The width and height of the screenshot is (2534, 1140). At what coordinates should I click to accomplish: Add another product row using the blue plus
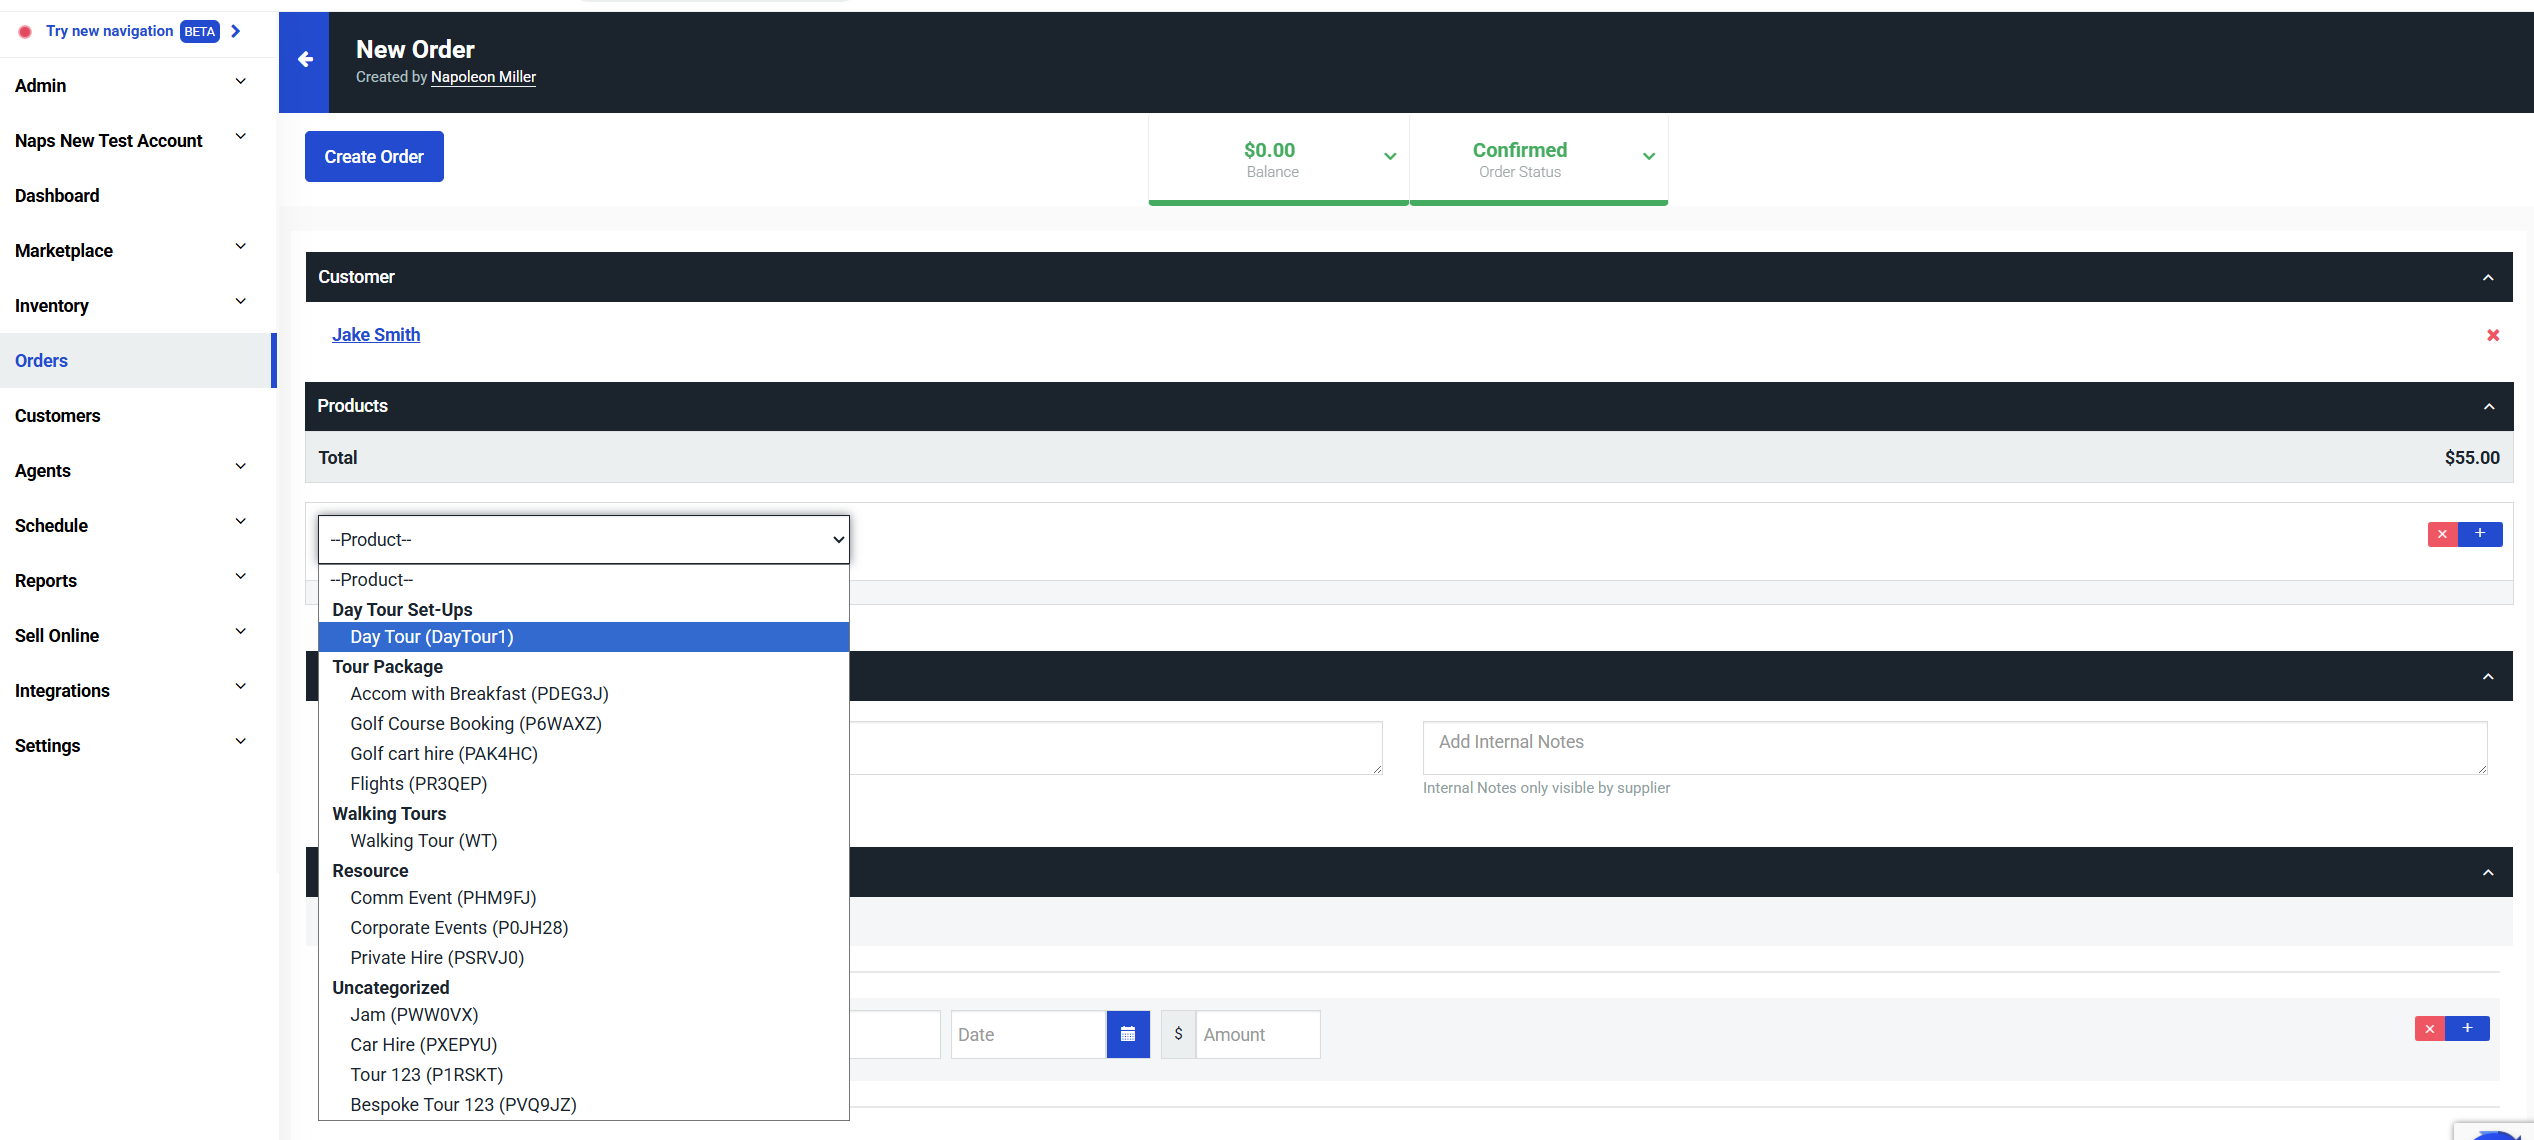2480,534
